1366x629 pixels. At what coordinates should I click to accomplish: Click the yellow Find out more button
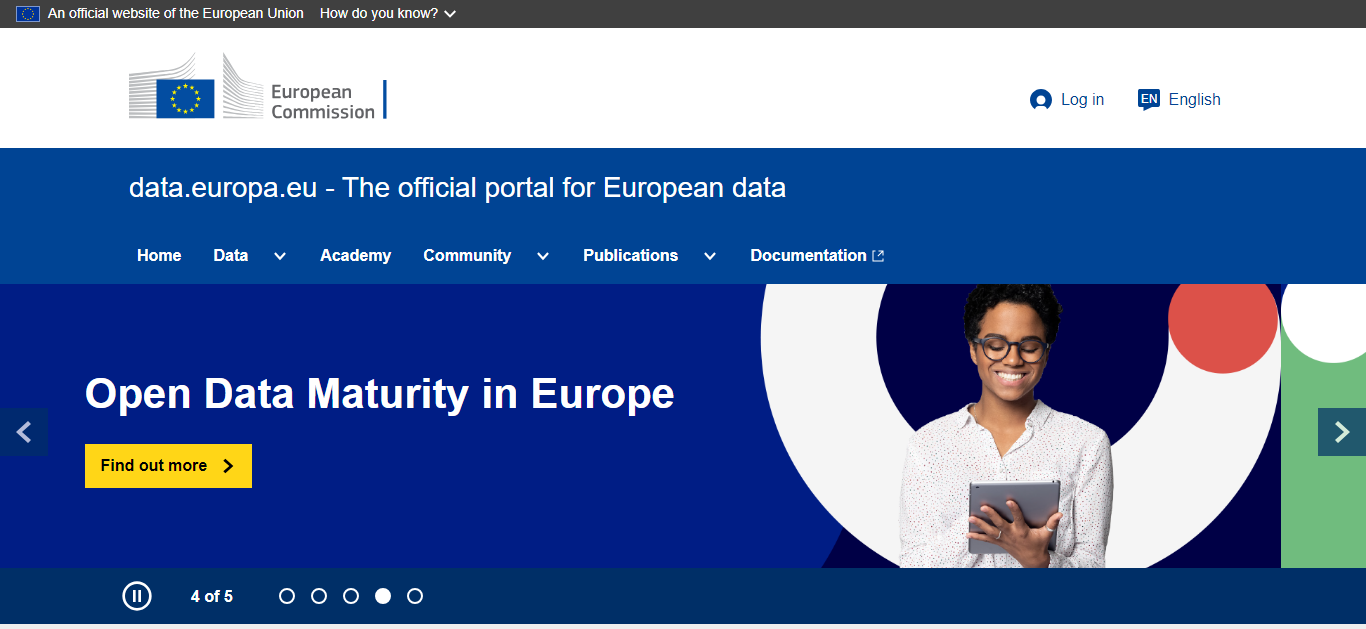168,466
